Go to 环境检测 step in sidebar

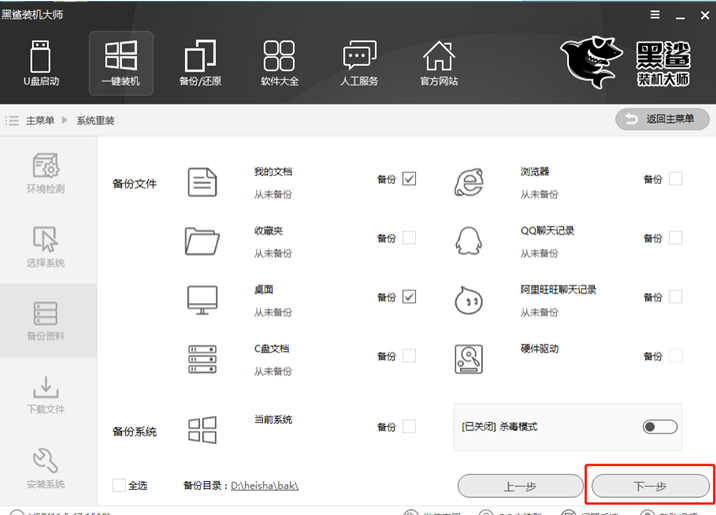(x=46, y=173)
